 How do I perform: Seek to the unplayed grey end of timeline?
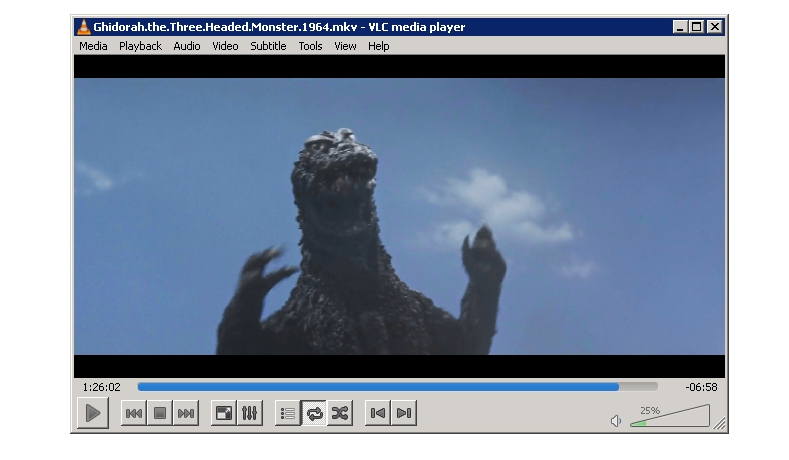tap(638, 387)
